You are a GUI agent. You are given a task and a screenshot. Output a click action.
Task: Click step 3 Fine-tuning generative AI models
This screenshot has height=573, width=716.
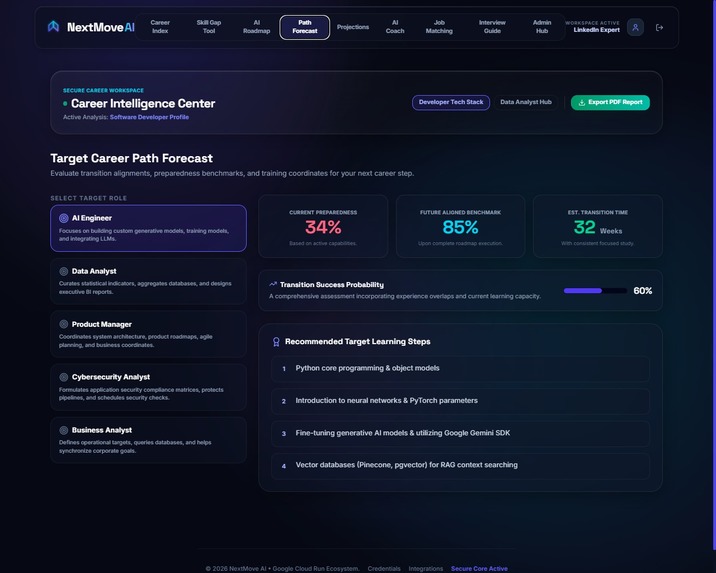tap(460, 433)
